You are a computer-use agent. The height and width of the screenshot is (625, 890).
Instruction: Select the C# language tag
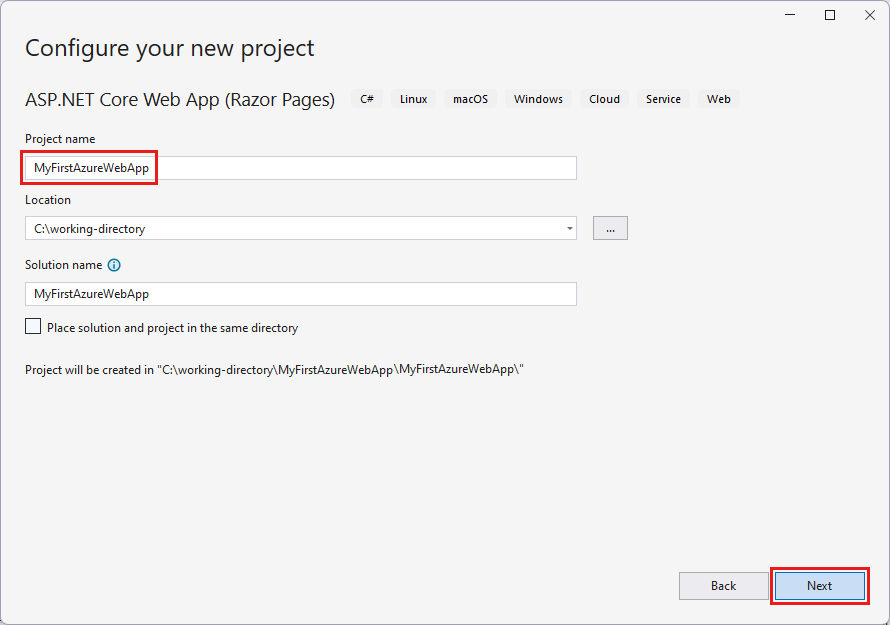coord(367,99)
